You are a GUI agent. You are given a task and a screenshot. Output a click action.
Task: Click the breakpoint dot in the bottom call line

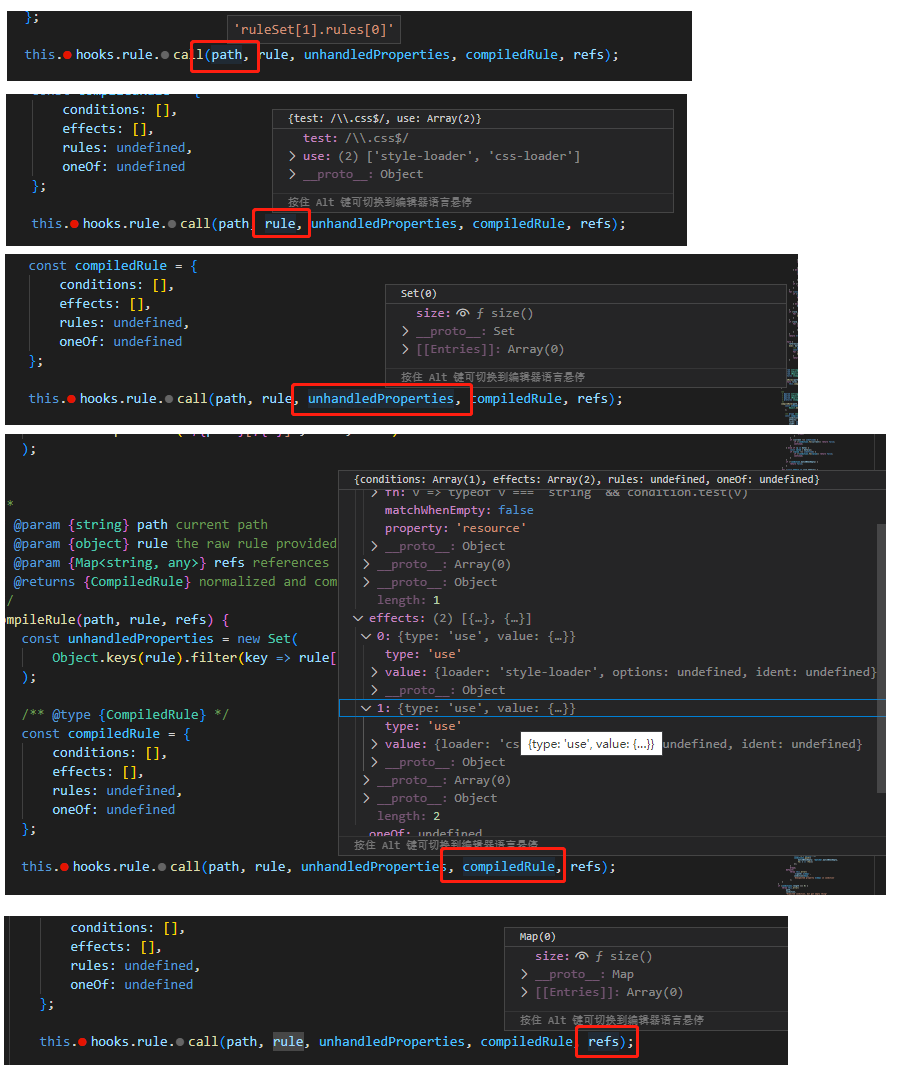coord(80,1041)
